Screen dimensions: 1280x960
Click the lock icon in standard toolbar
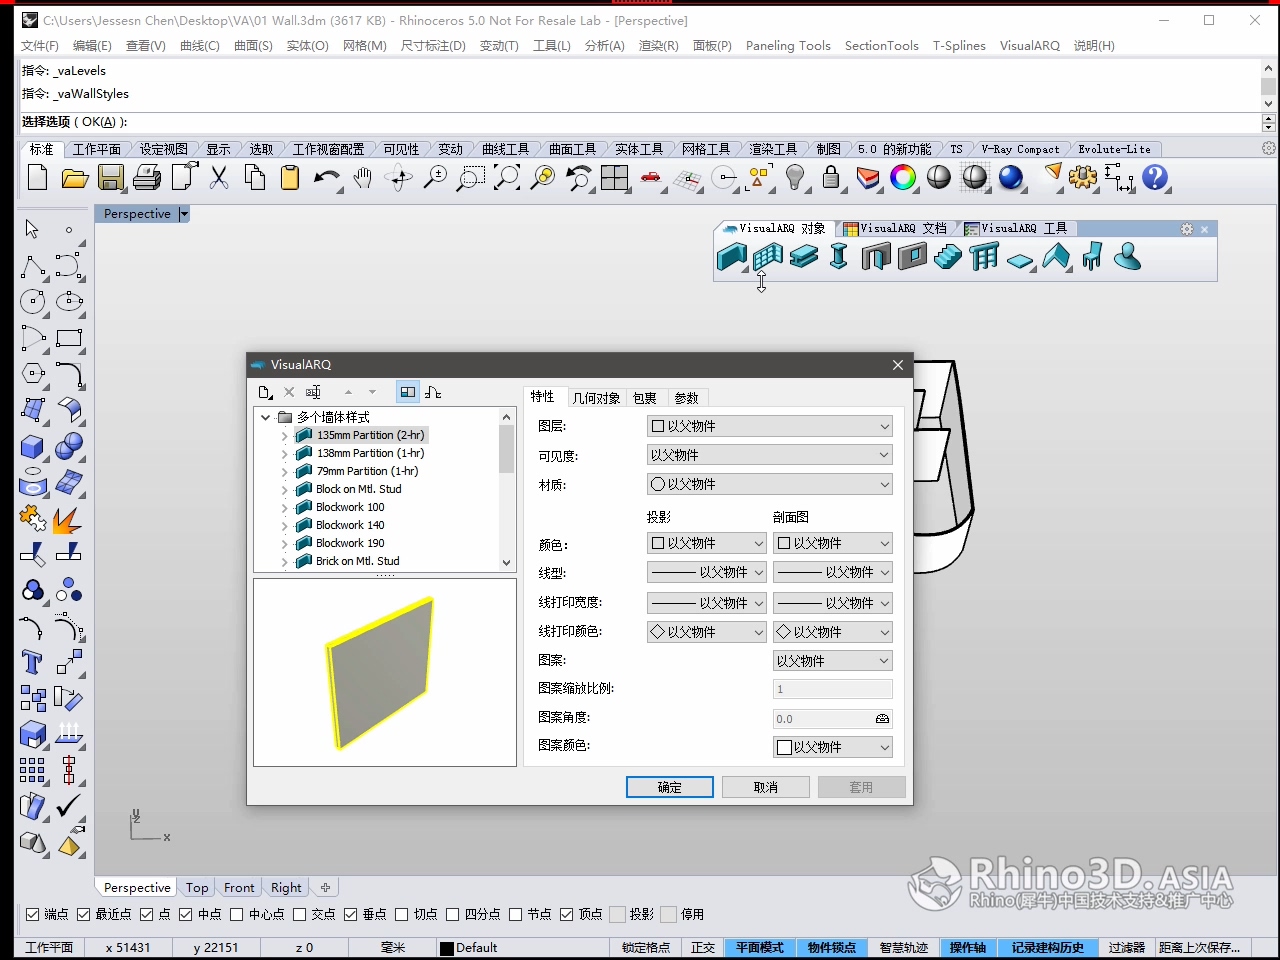(831, 178)
